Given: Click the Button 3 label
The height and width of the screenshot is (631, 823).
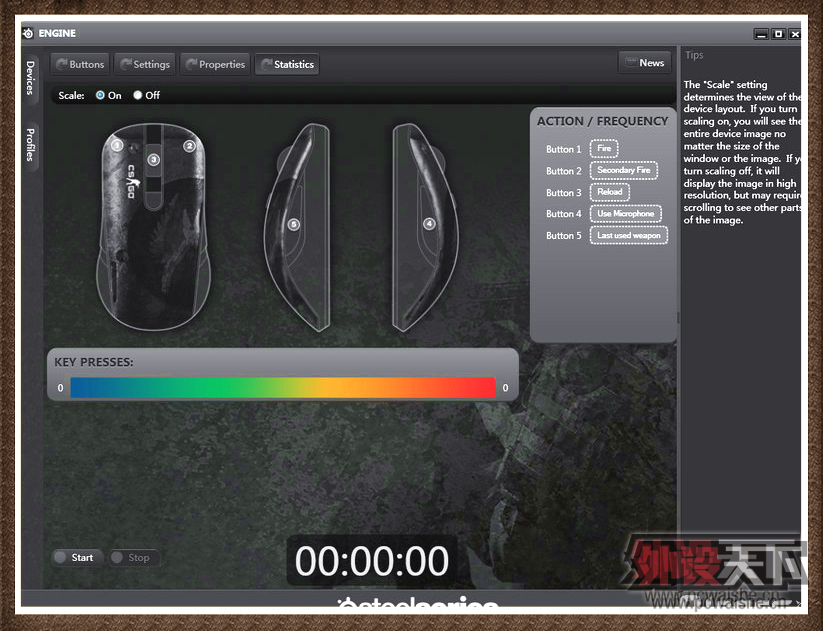Looking at the screenshot, I should click(x=564, y=193).
